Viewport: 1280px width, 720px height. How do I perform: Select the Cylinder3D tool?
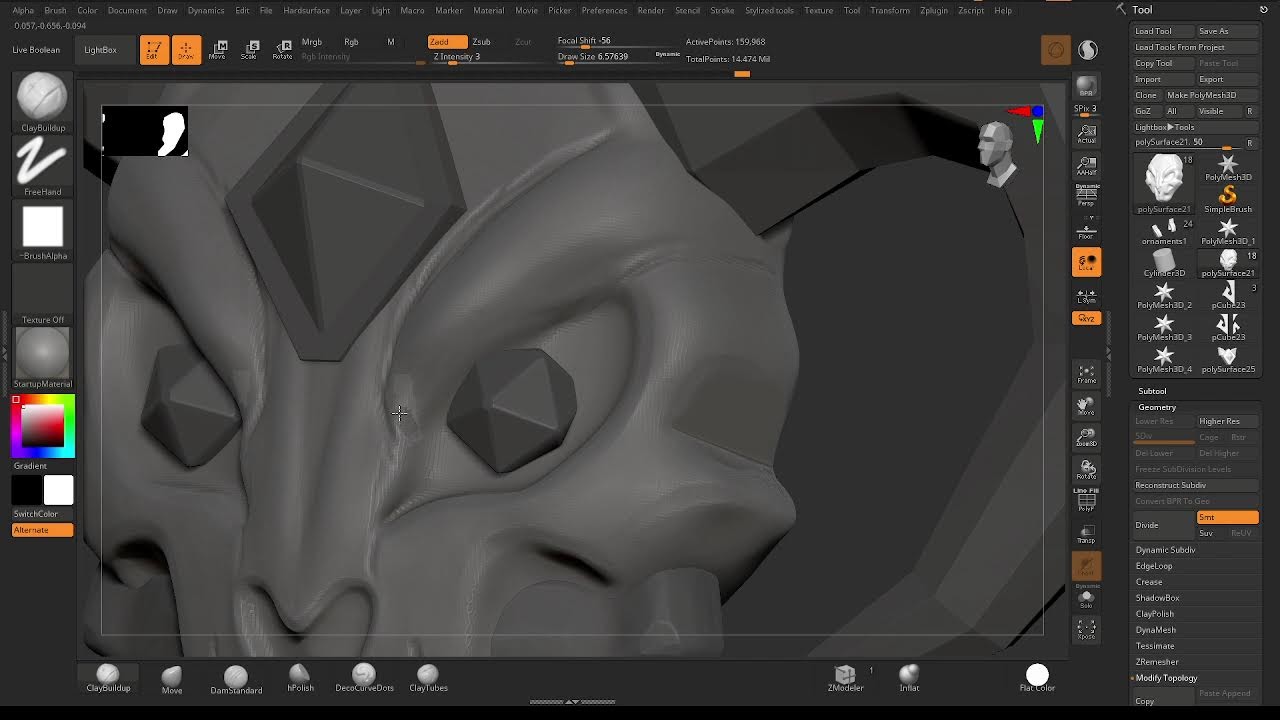click(x=1164, y=262)
